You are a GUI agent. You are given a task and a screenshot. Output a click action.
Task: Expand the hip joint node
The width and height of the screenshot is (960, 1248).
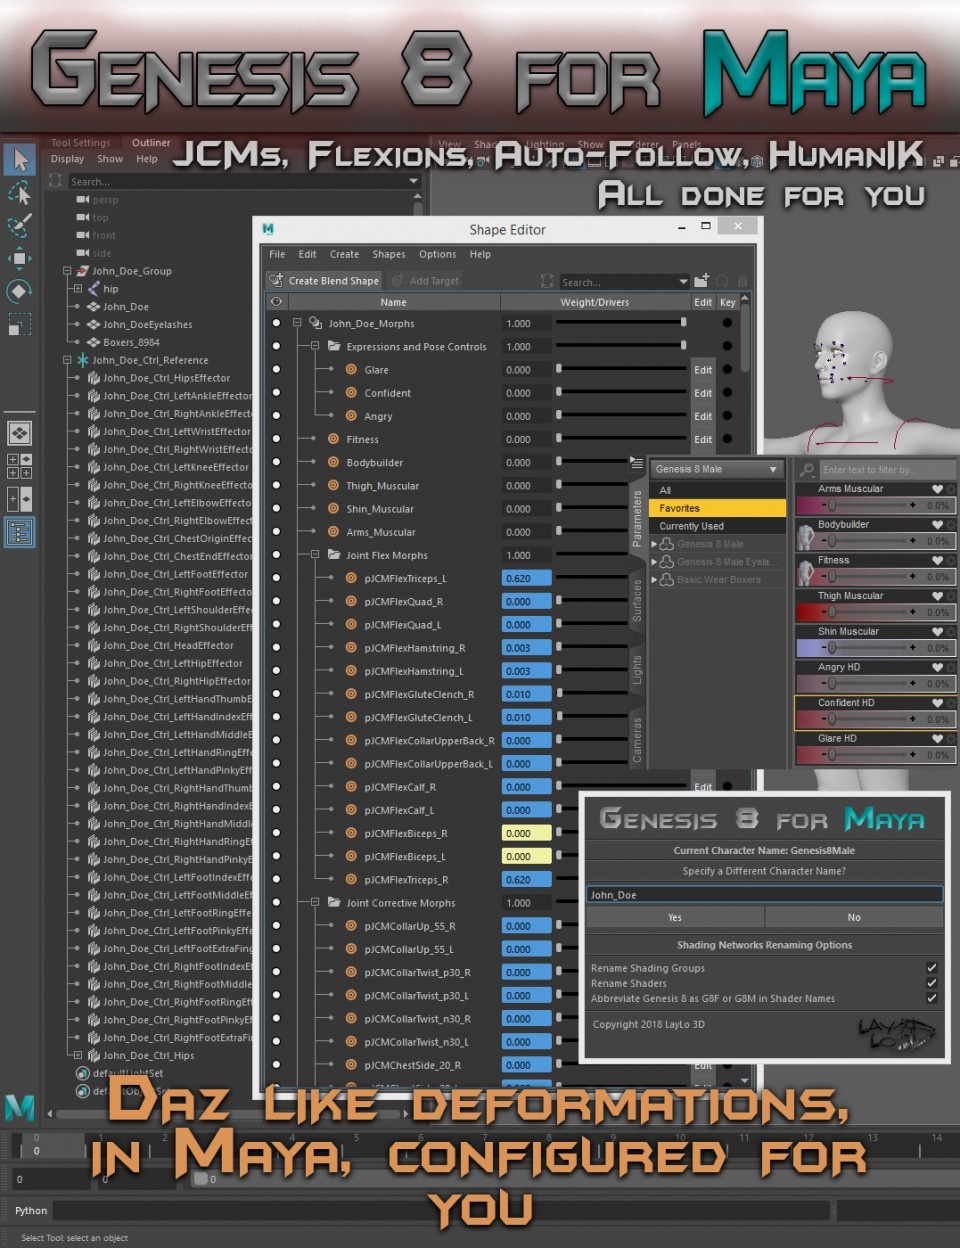(77, 289)
